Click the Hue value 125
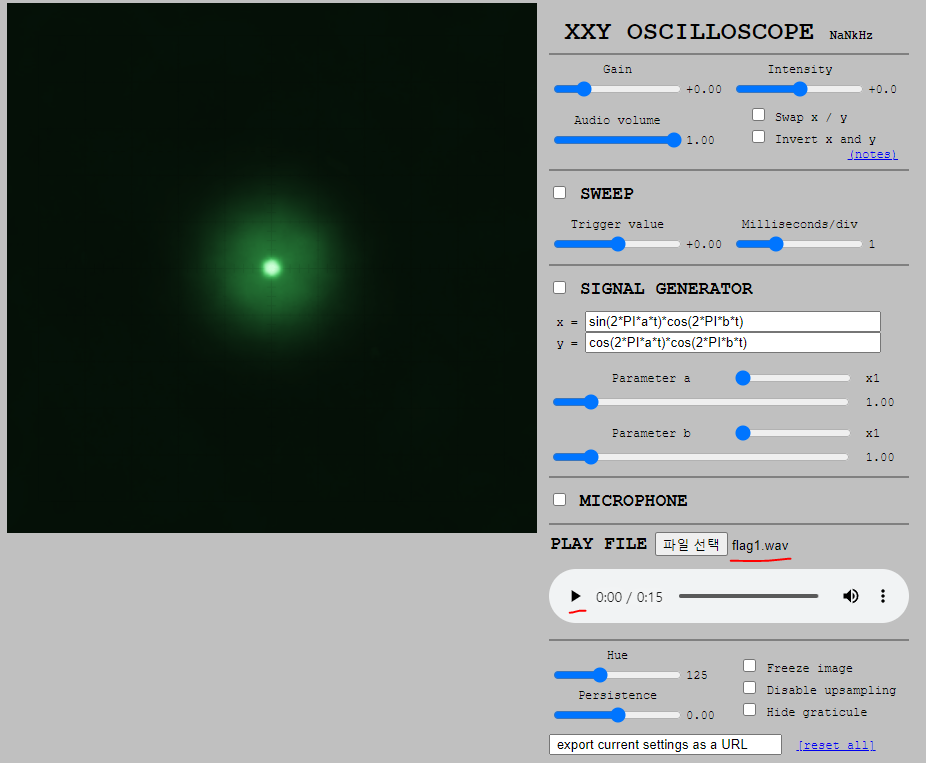This screenshot has height=763, width=926. 697,675
